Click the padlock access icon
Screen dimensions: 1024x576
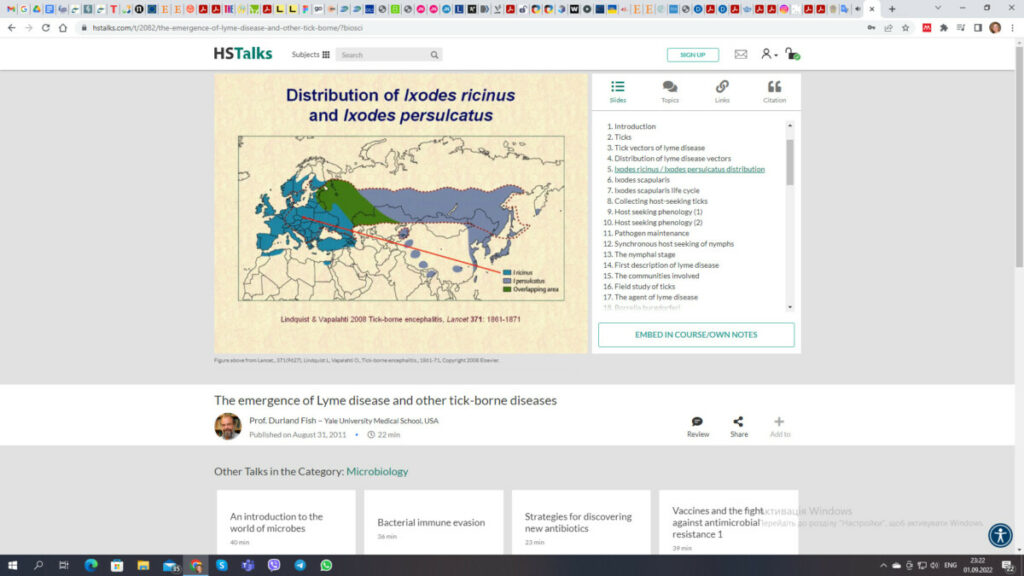792,55
